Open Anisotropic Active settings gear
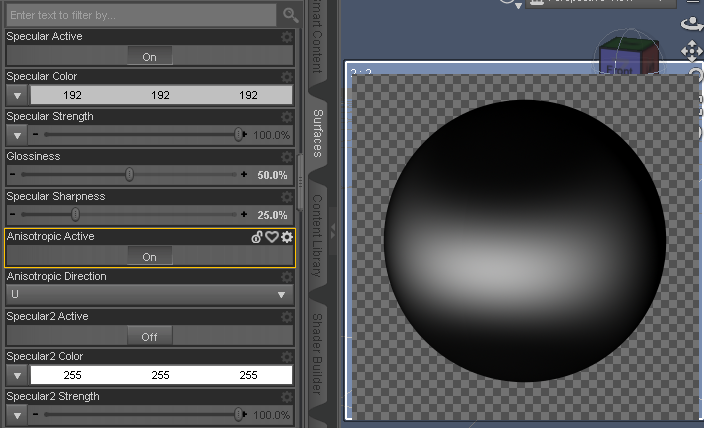The image size is (704, 428). [x=287, y=237]
